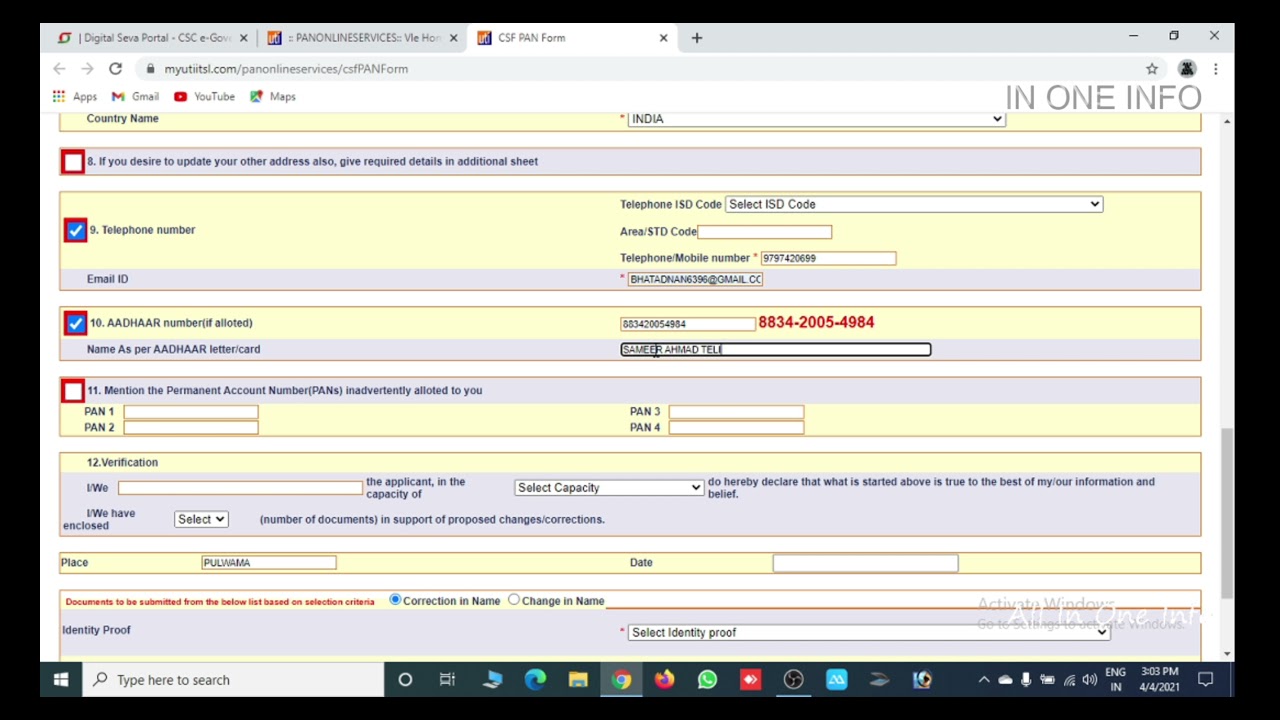Open the notifications action center
Screen dimensions: 1280x720
(1206, 680)
